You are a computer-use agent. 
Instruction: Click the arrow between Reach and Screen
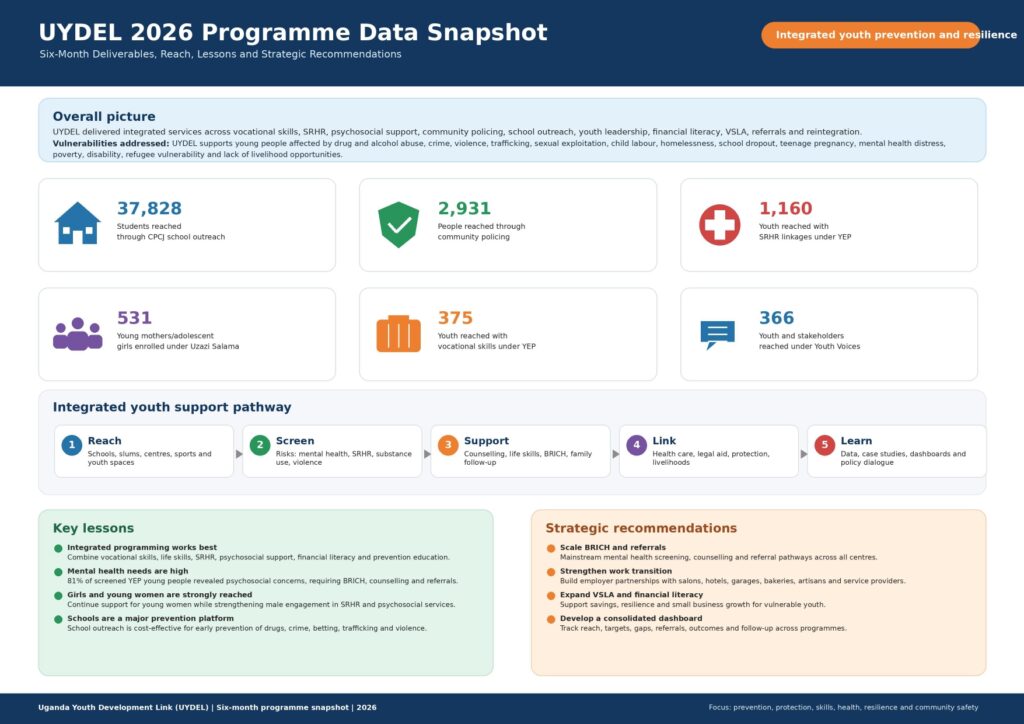[x=239, y=454]
